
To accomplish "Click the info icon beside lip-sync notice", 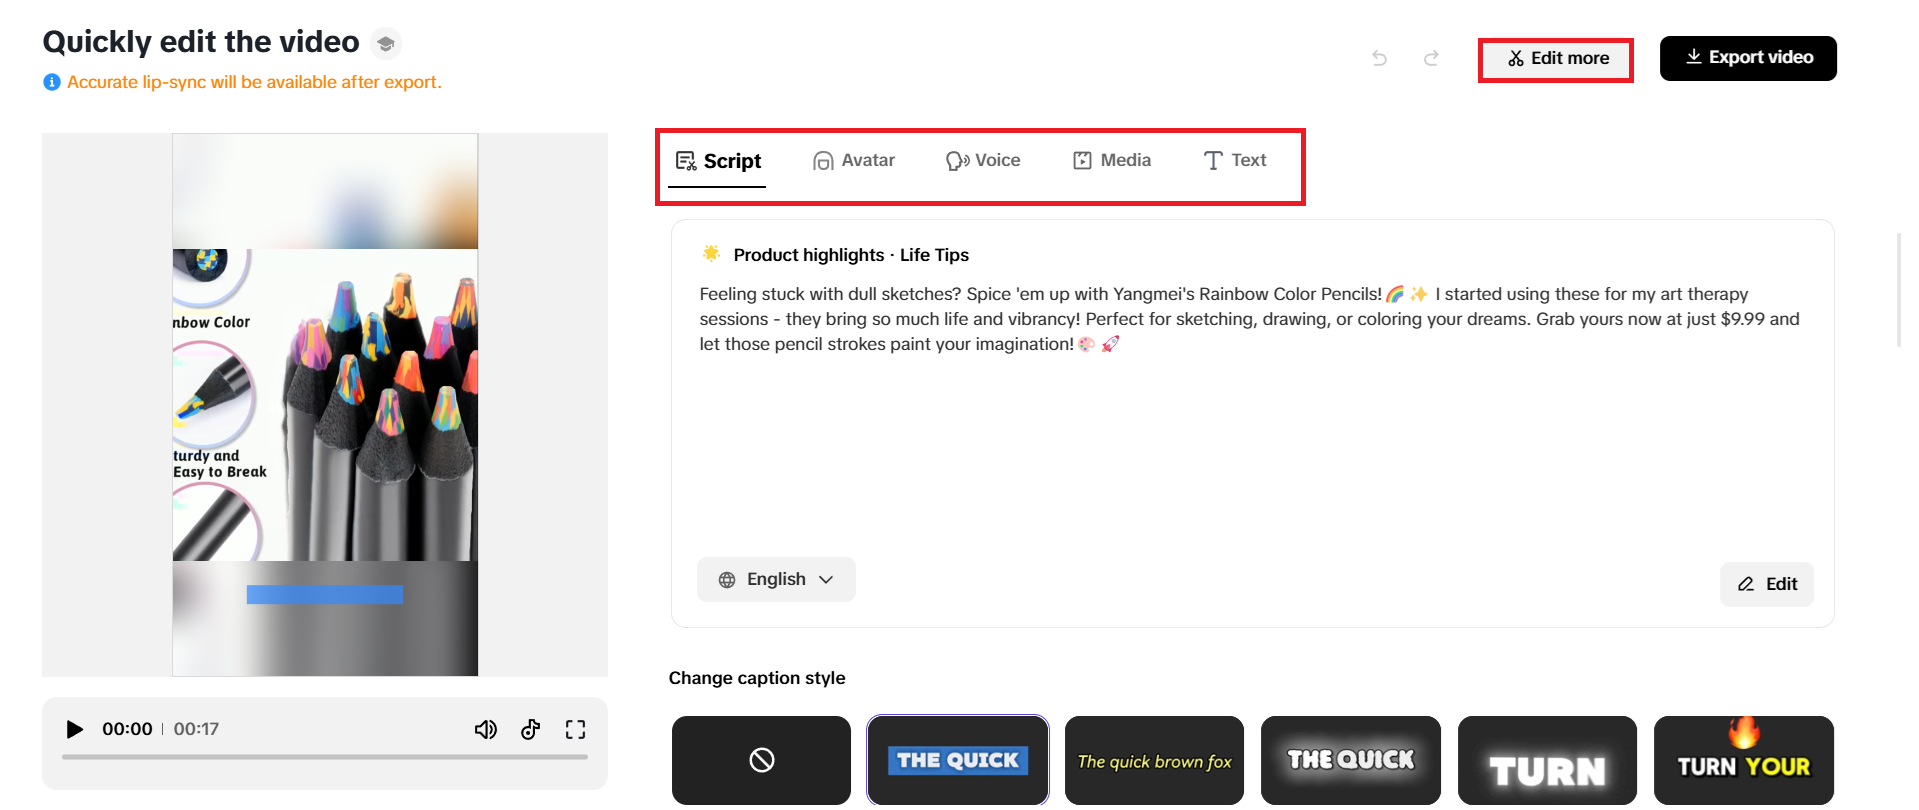I will [52, 82].
